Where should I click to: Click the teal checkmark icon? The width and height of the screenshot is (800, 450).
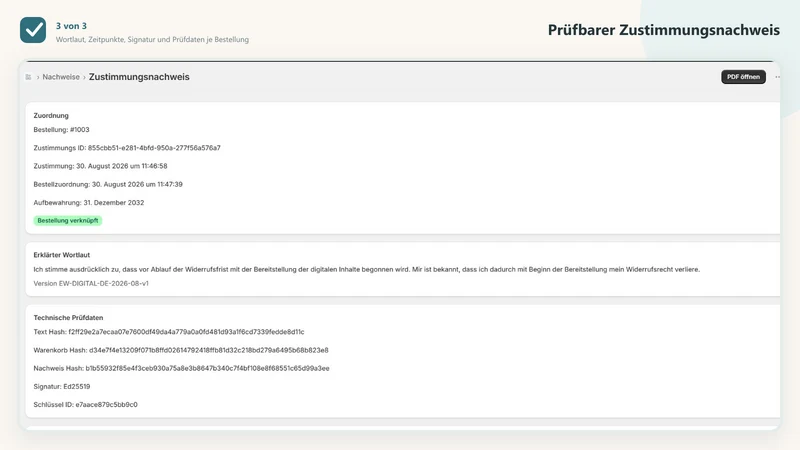click(33, 30)
